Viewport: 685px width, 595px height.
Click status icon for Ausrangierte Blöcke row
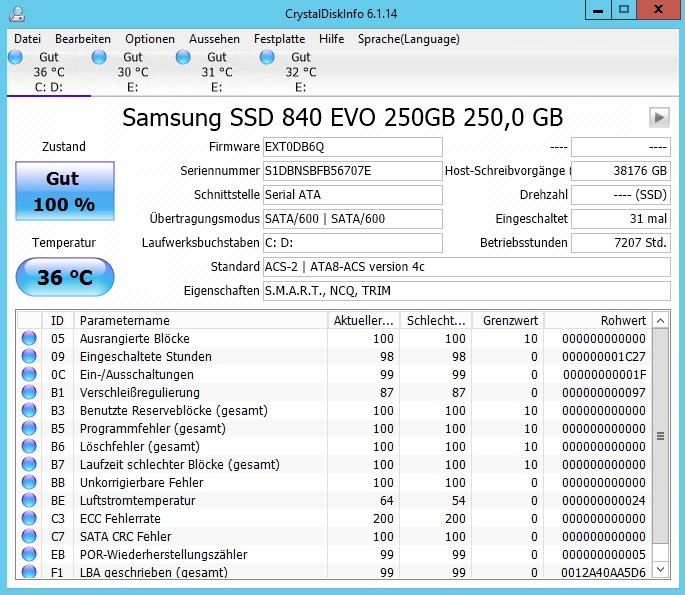[29, 339]
